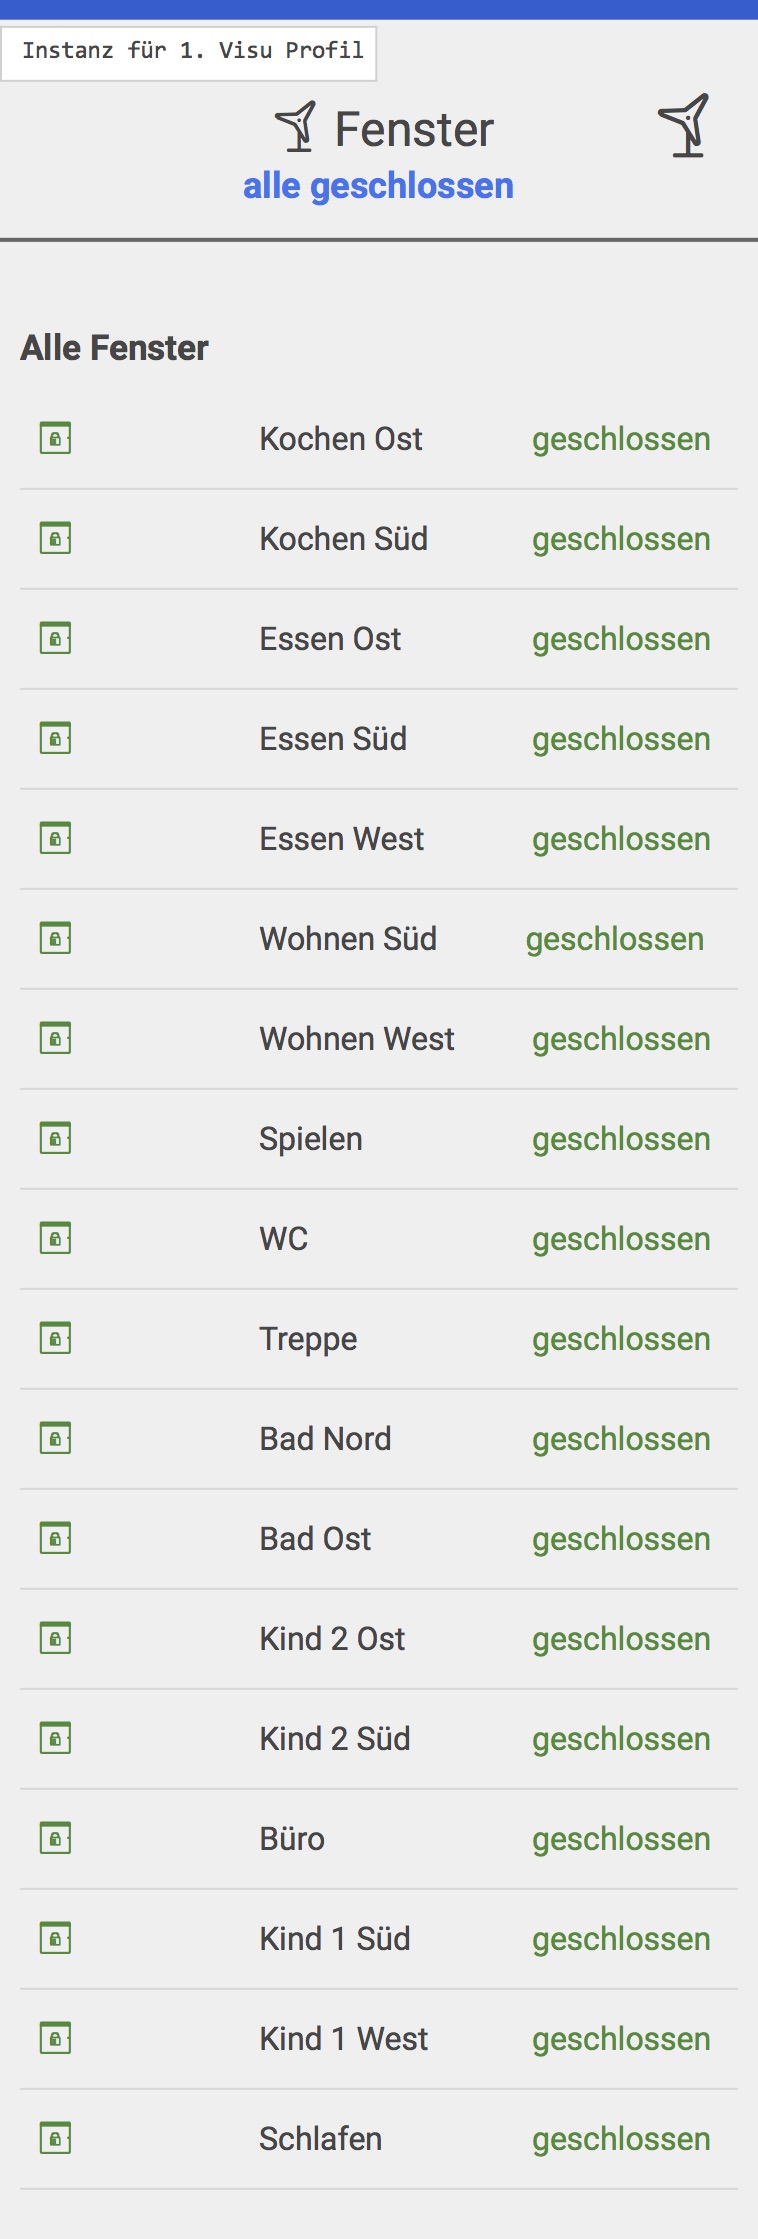Click the geschlossen status for Wohnen Süd
This screenshot has height=2239, width=758.
pyautogui.click(x=614, y=939)
